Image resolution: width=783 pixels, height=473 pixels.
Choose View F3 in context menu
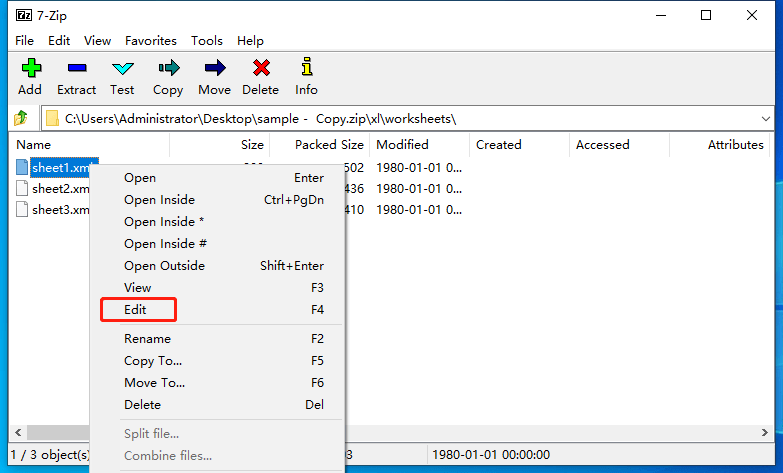(x=218, y=288)
